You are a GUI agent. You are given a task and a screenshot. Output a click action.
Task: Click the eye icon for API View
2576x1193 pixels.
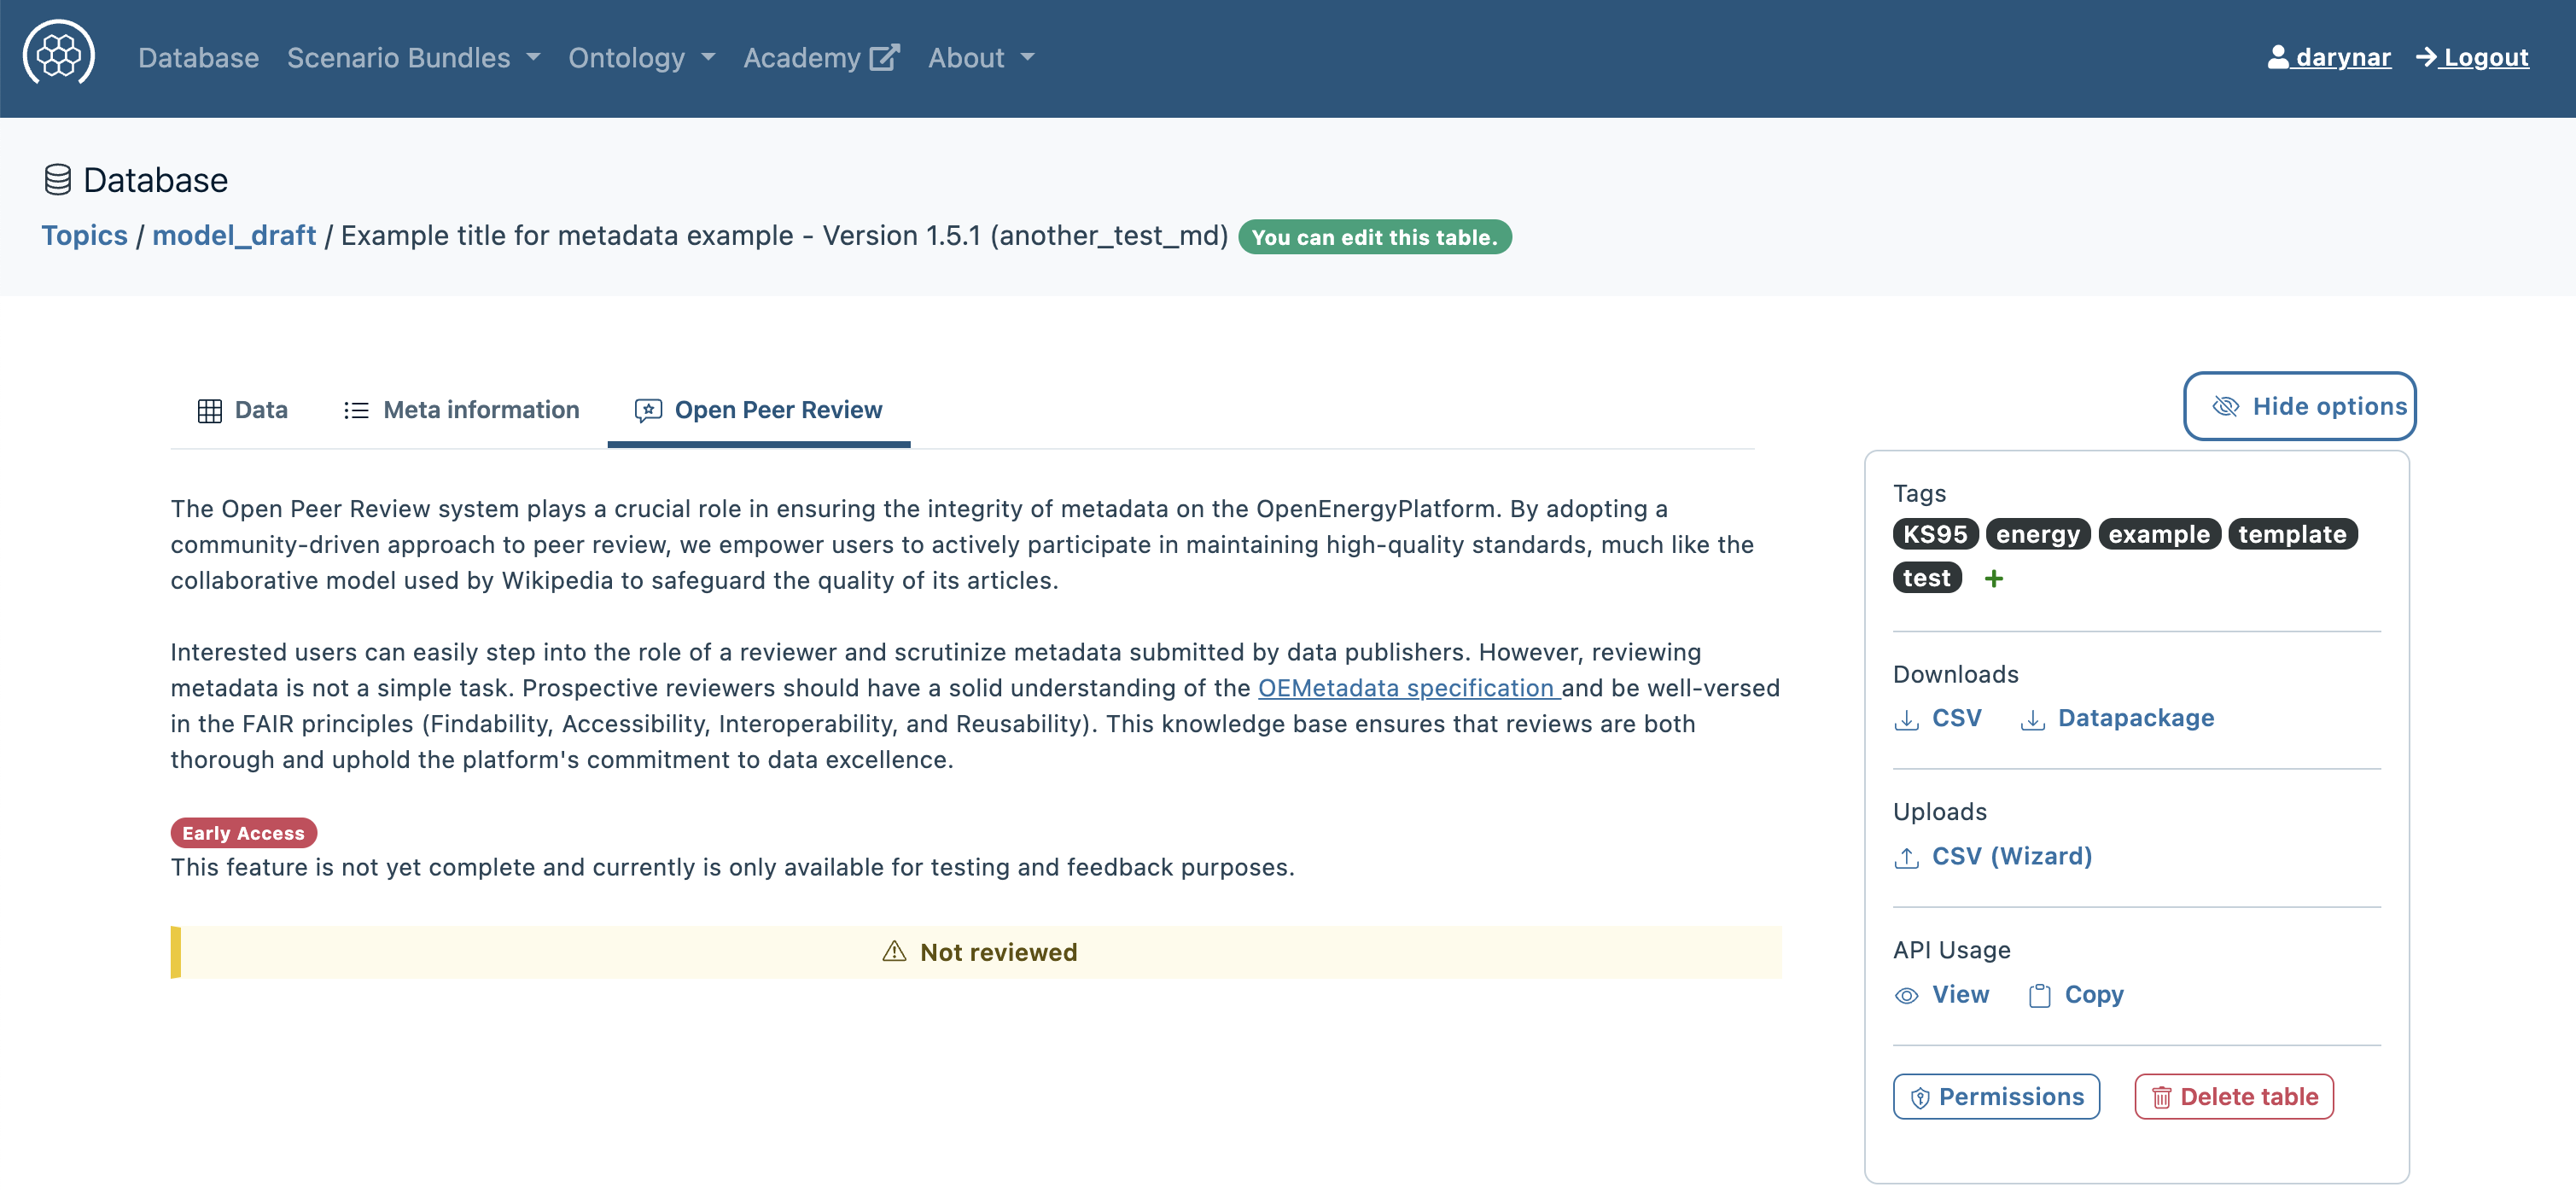[1906, 996]
